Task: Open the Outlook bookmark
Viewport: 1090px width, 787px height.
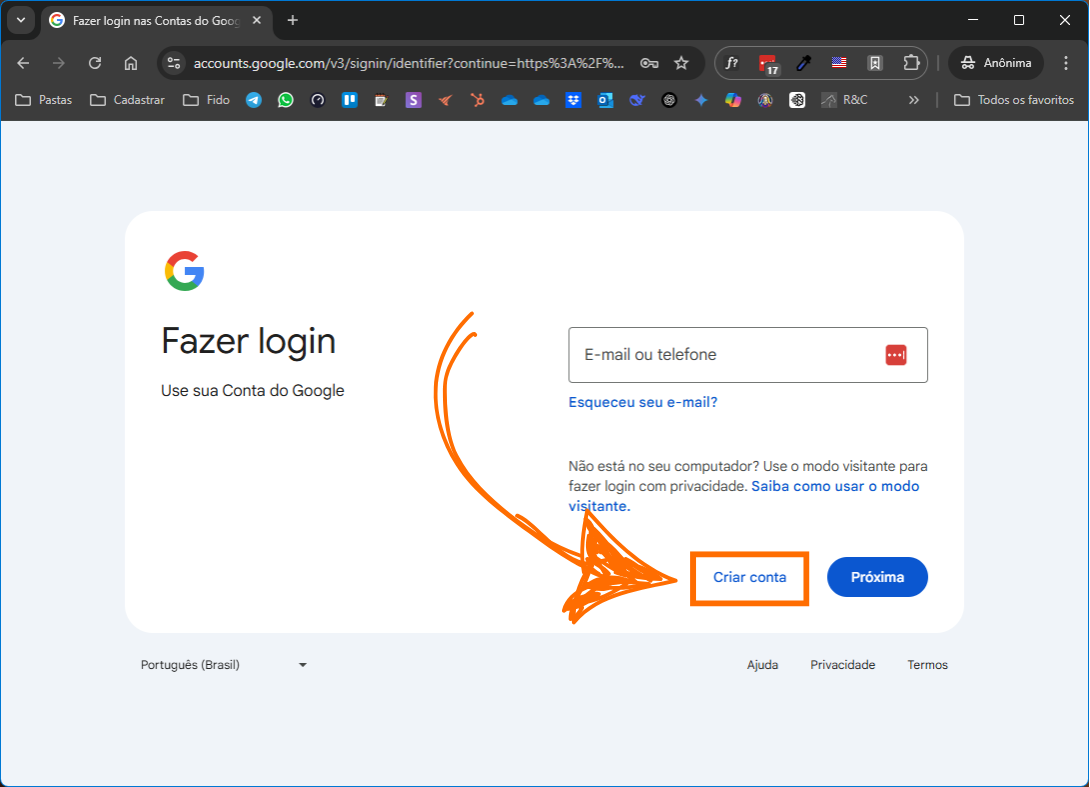Action: point(605,100)
